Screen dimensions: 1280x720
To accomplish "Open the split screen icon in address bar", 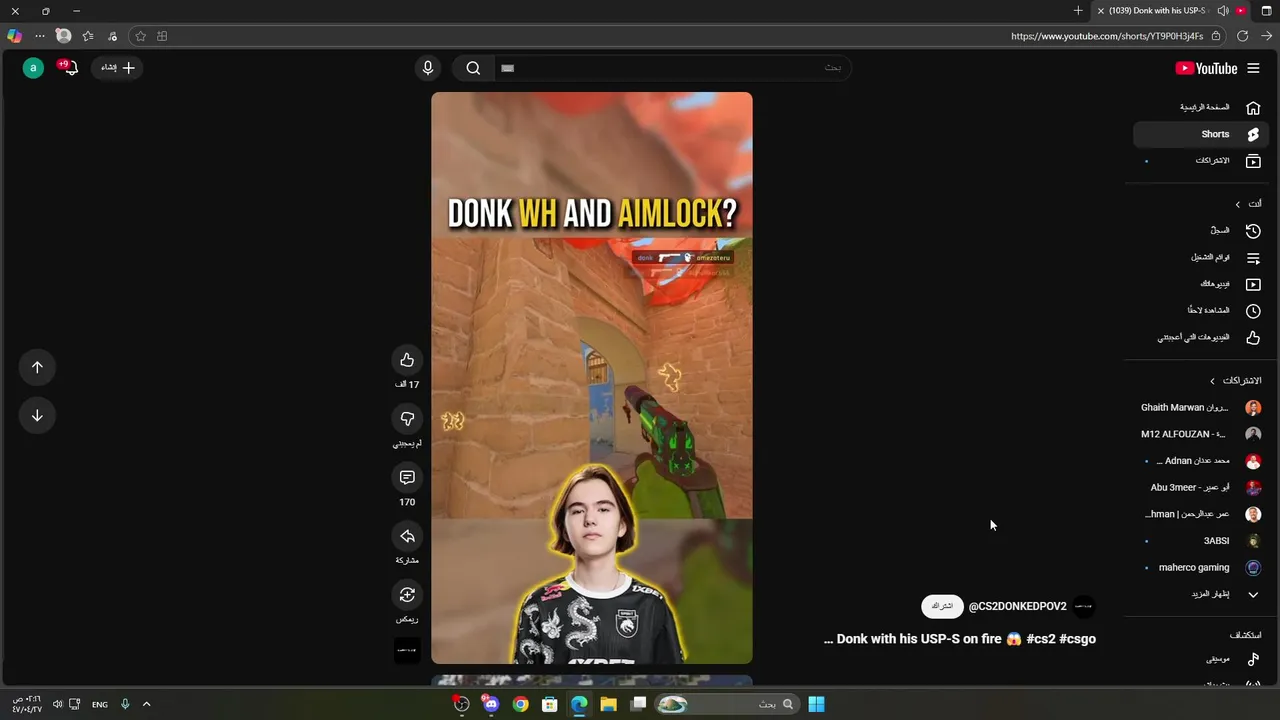I will click(162, 36).
